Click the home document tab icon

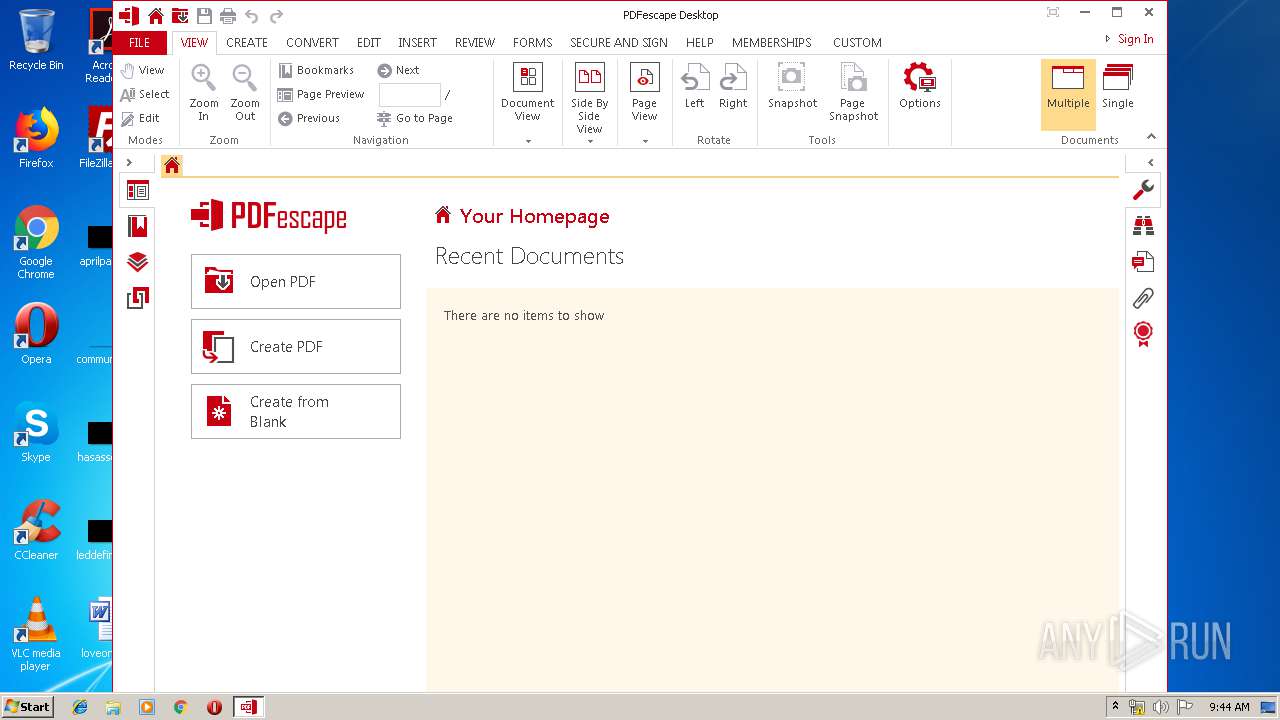[172, 166]
